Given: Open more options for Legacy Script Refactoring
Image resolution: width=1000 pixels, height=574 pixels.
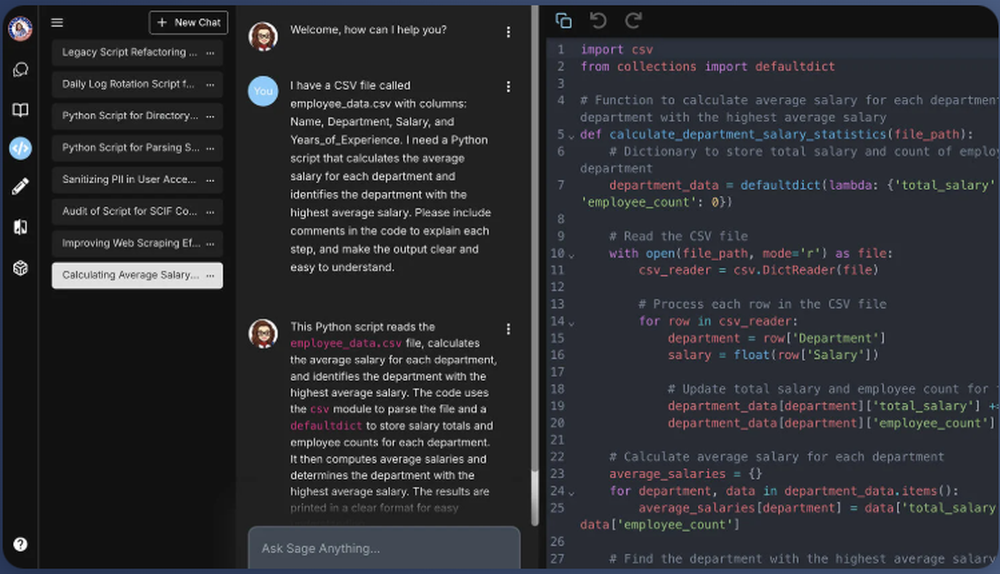Looking at the screenshot, I should (x=210, y=53).
